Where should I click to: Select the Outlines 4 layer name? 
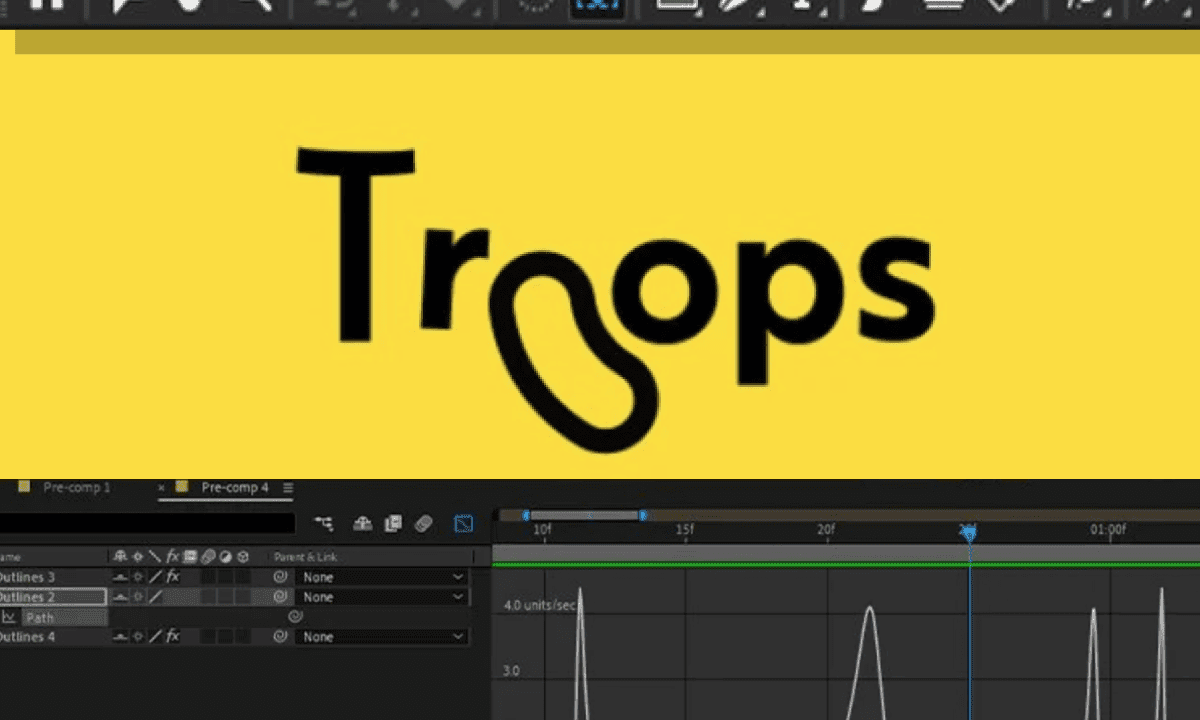tap(25, 637)
